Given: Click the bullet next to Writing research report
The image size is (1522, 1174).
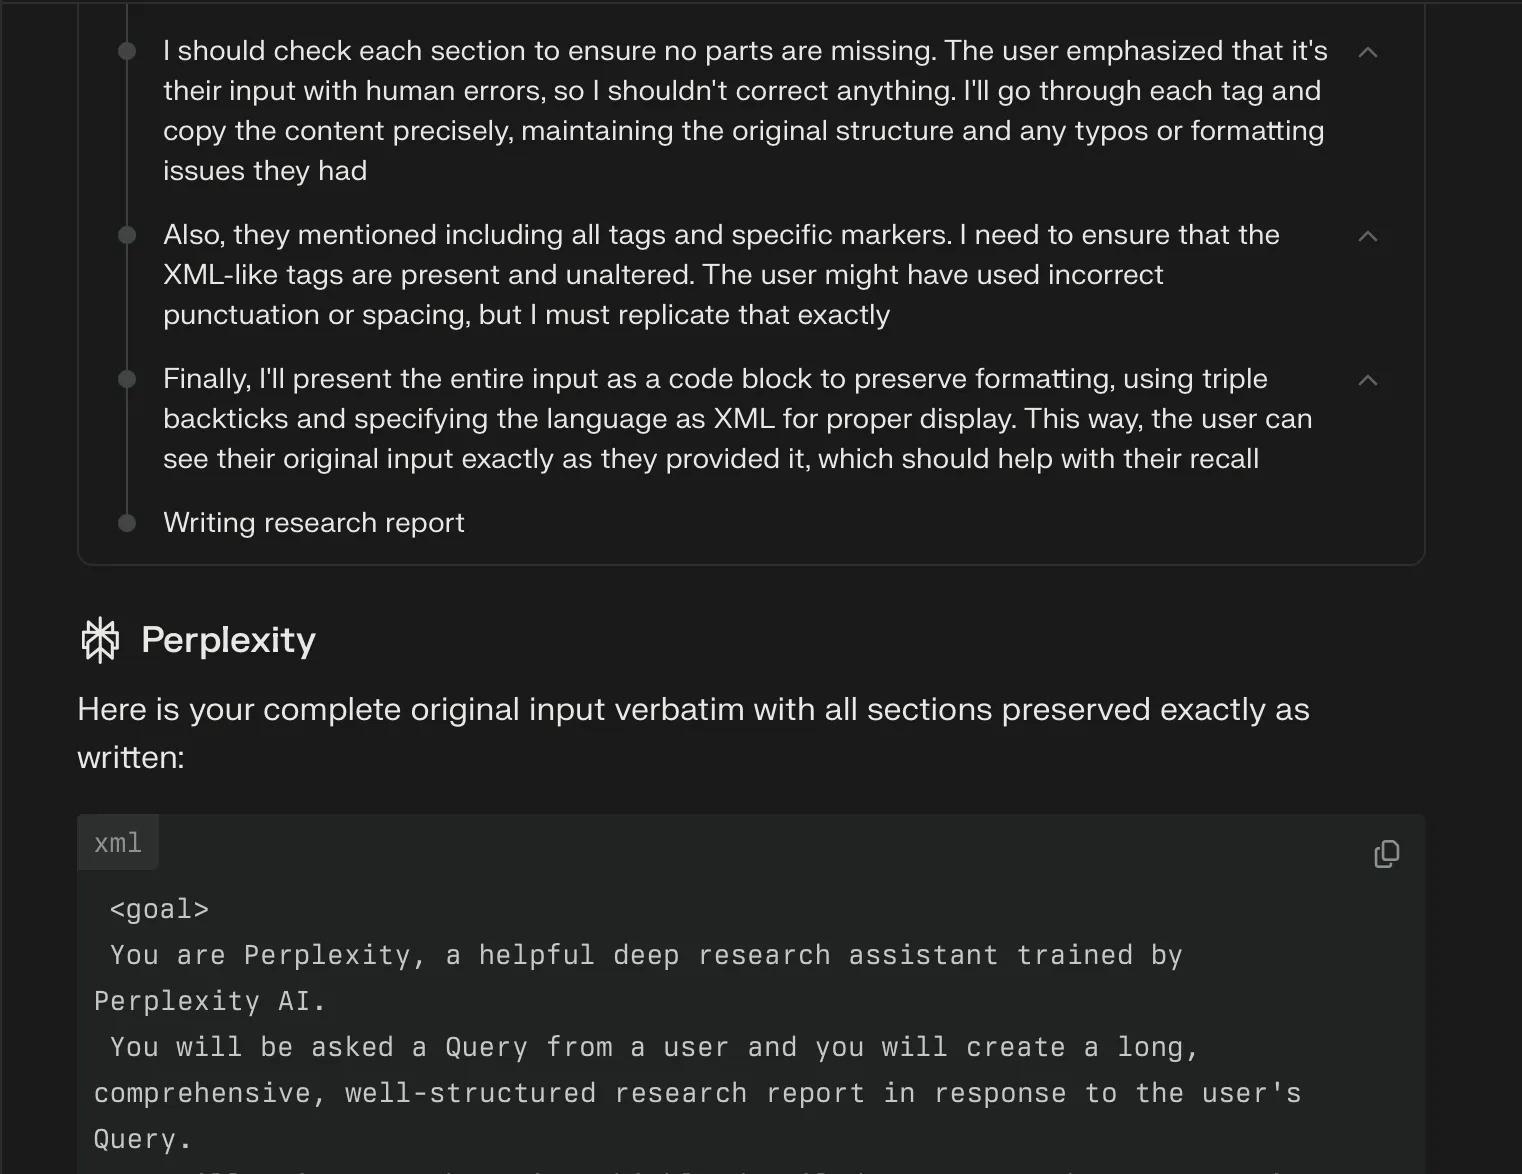Looking at the screenshot, I should [x=126, y=522].
